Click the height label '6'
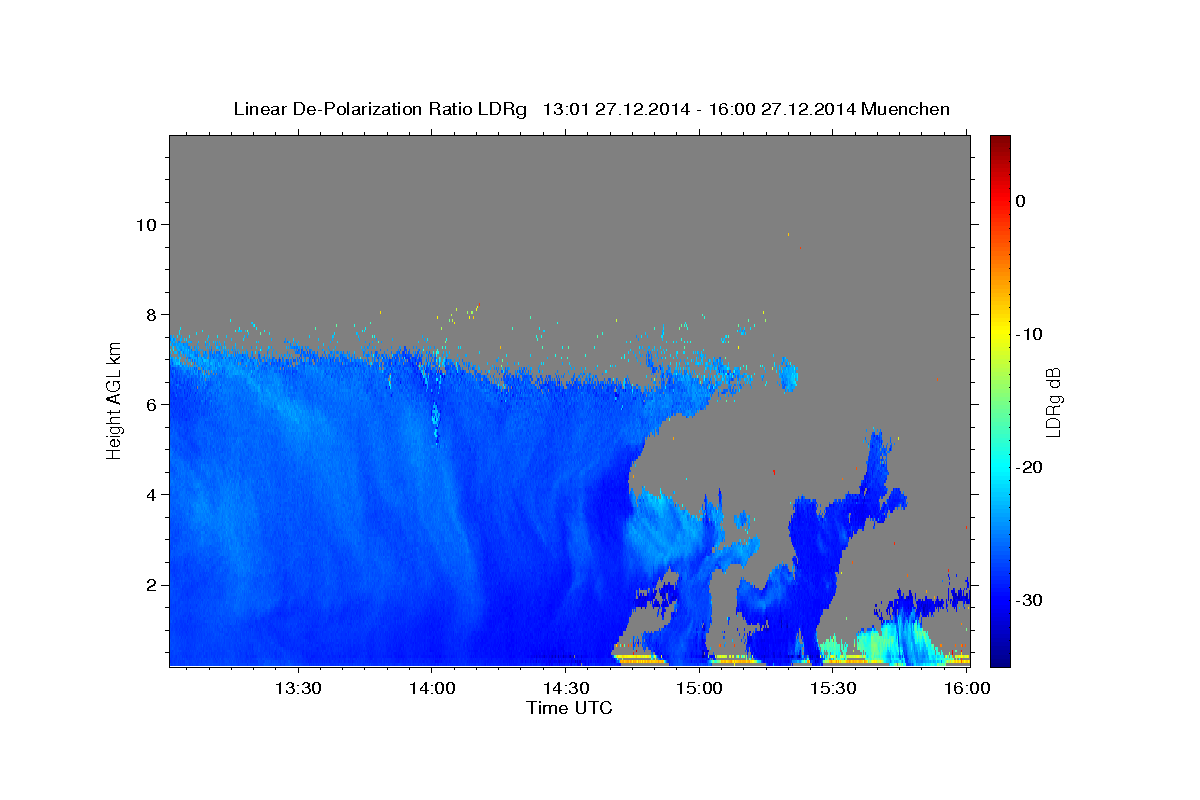Image resolution: width=1200 pixels, height=800 pixels. pos(151,404)
